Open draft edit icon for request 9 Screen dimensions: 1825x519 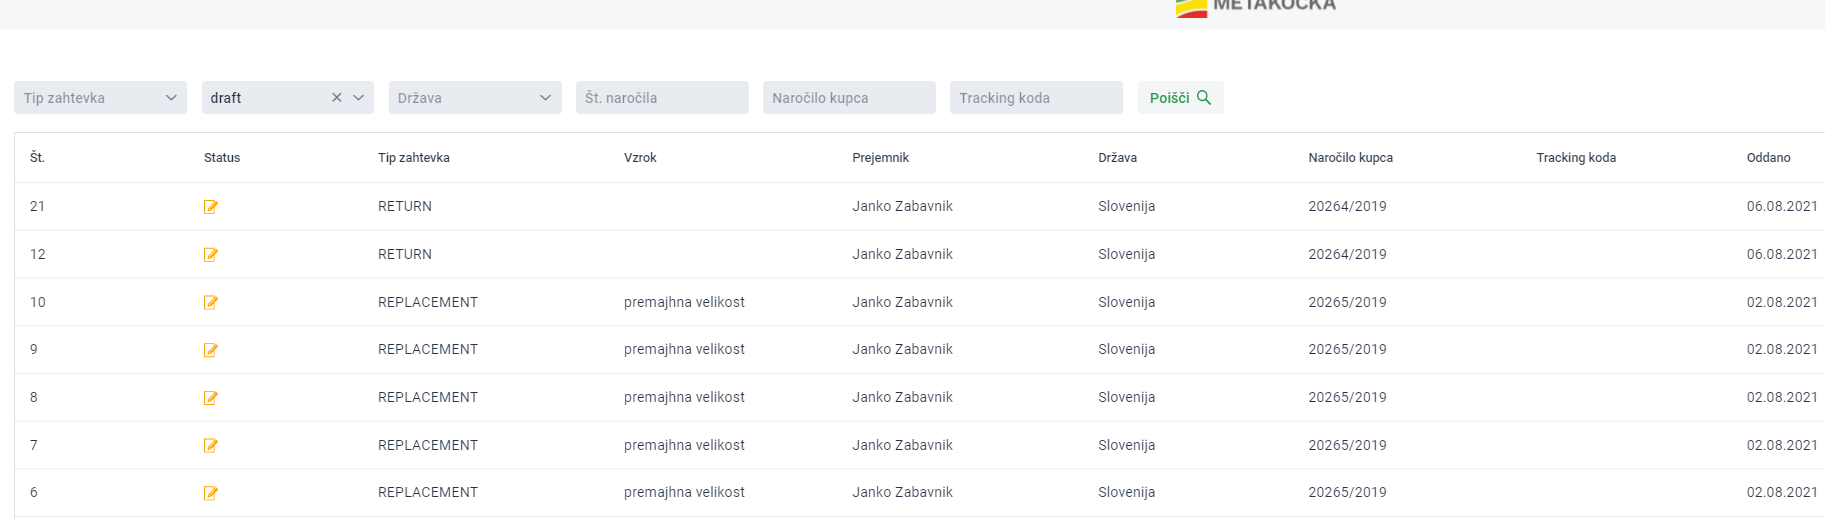211,350
